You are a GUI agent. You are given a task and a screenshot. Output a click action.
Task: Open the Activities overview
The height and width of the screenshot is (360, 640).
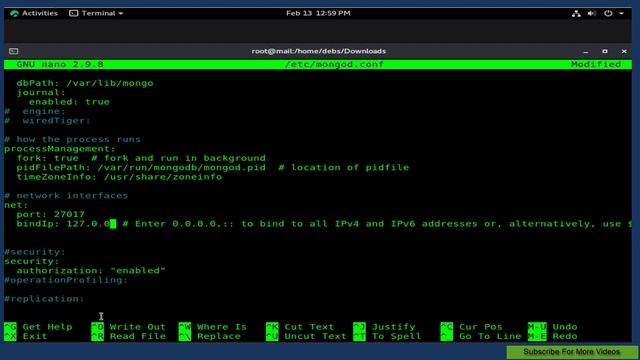coord(34,13)
